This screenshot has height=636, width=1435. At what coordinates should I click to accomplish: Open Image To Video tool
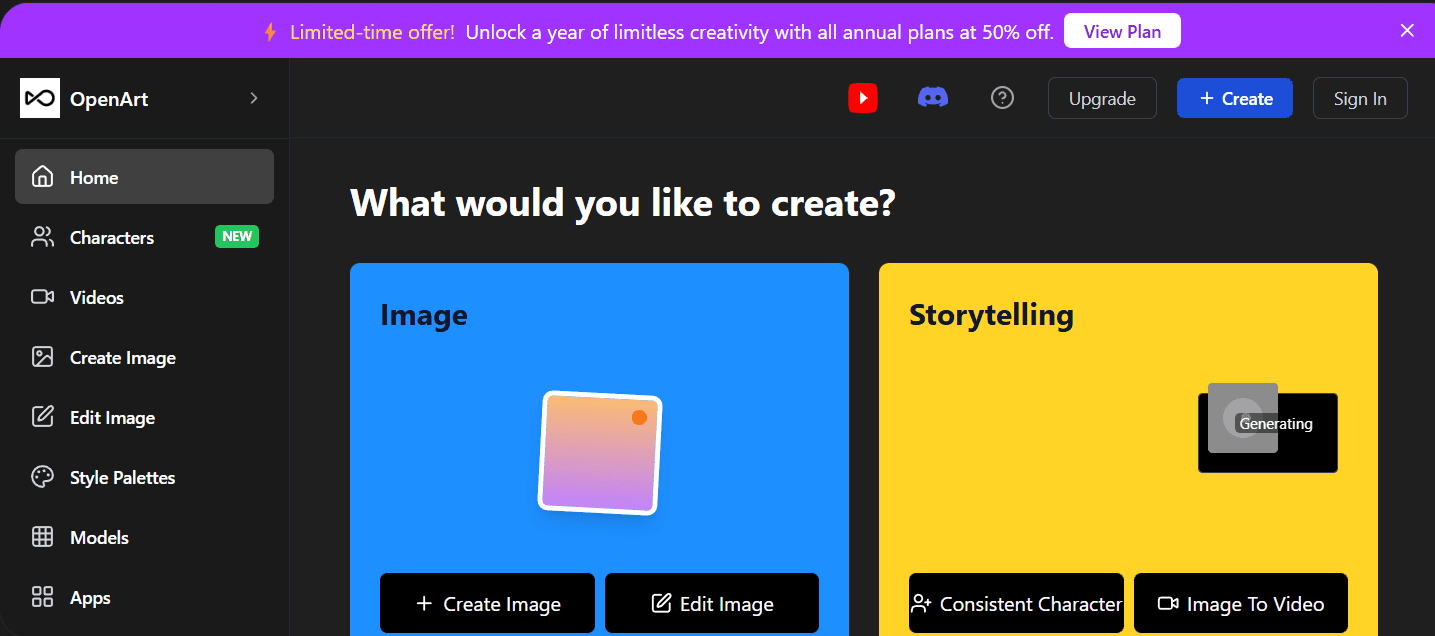(1241, 603)
